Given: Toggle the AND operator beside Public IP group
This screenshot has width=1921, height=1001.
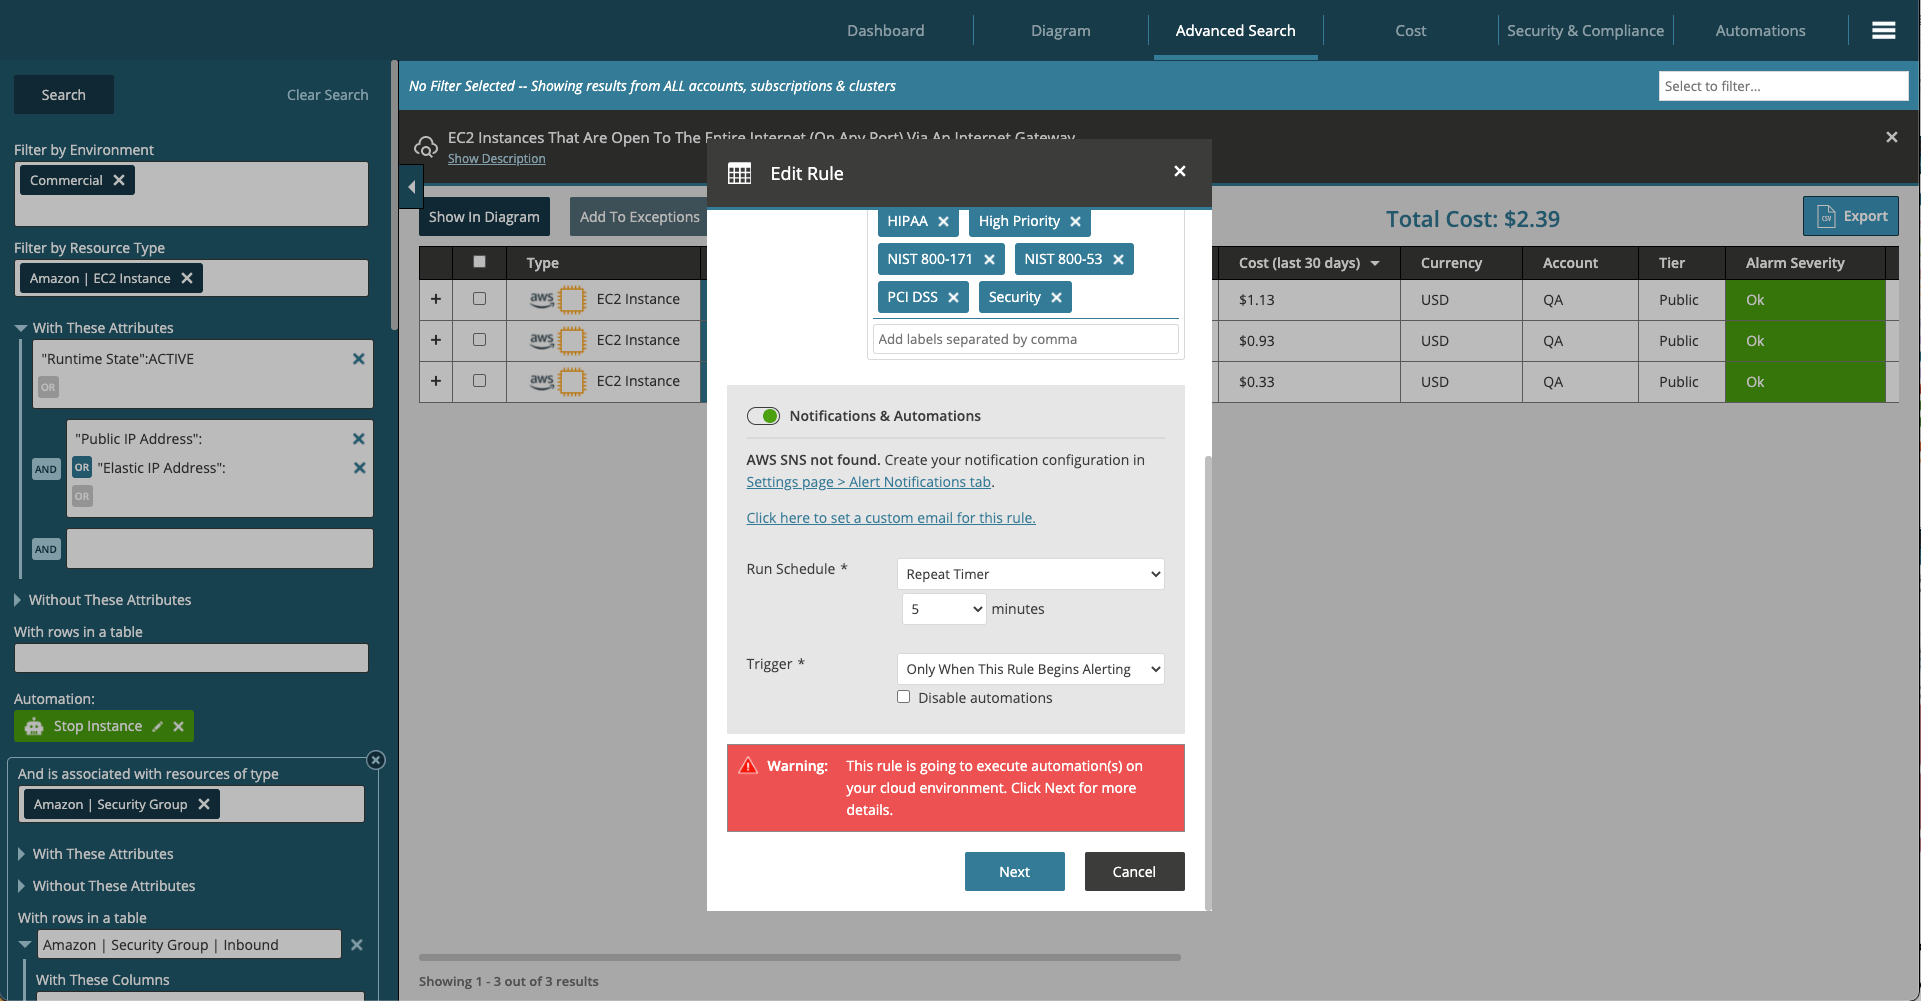Looking at the screenshot, I should point(46,469).
